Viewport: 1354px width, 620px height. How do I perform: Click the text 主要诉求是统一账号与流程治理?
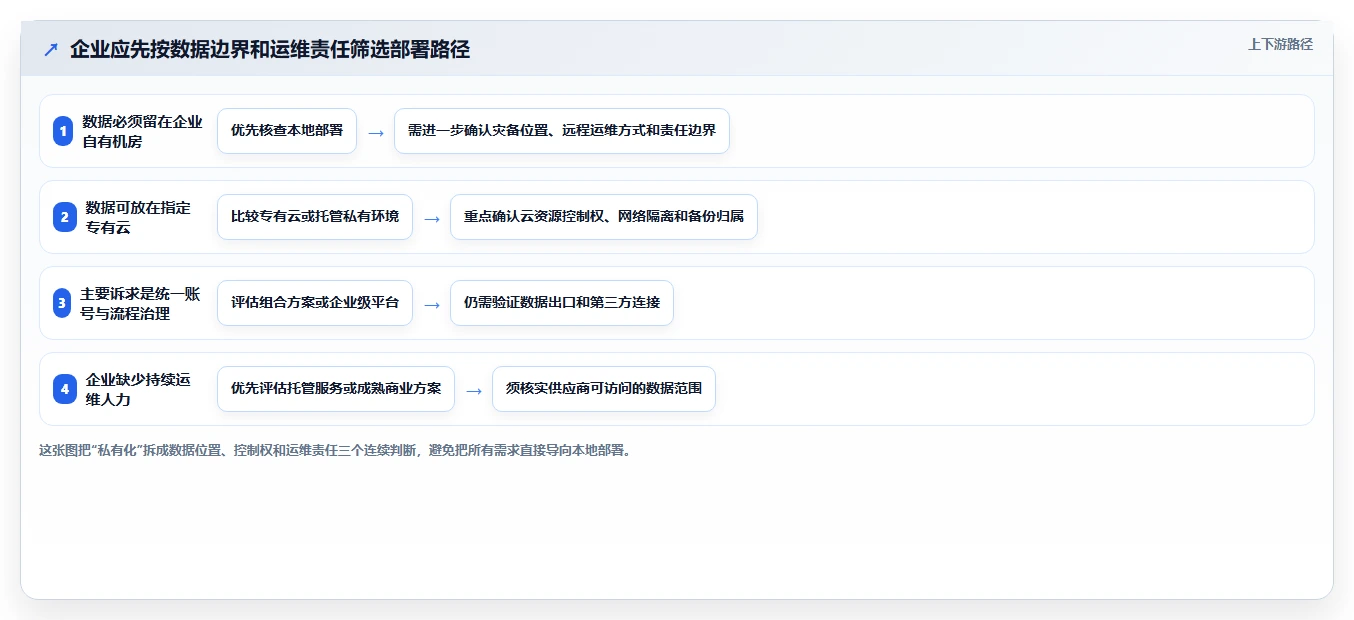coord(141,303)
